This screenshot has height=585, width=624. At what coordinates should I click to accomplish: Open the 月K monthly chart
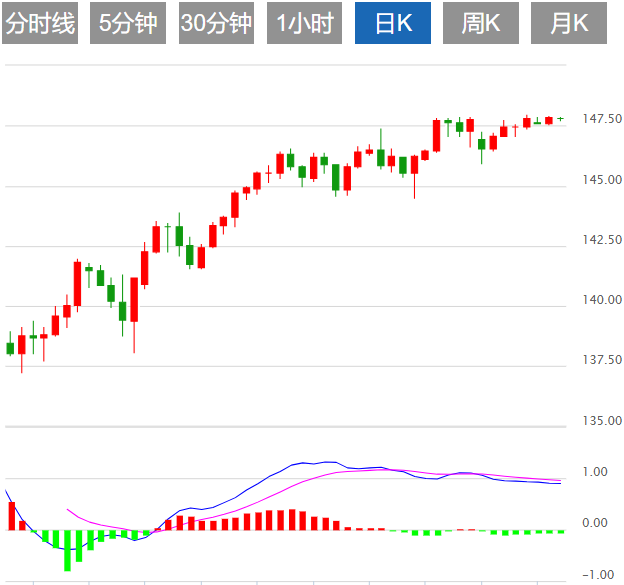point(570,24)
